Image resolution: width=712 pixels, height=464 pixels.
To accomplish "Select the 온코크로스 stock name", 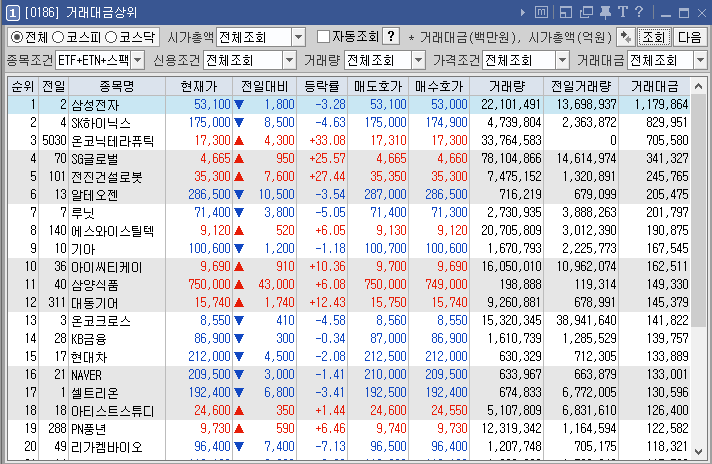I will tap(101, 321).
